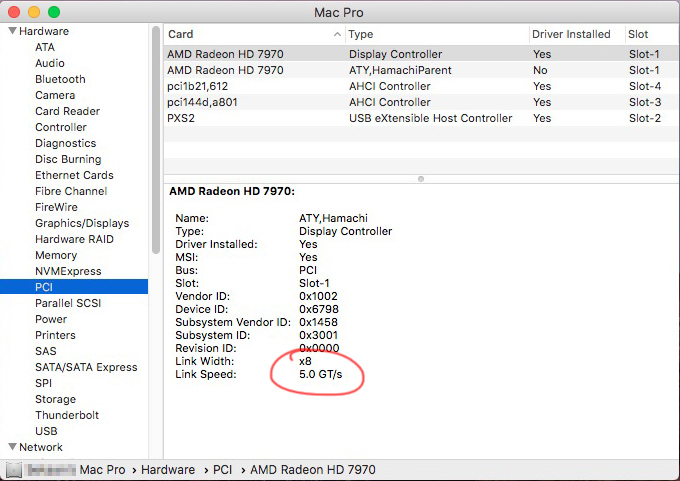Click the Network category label
The image size is (680, 481).
coord(41,447)
